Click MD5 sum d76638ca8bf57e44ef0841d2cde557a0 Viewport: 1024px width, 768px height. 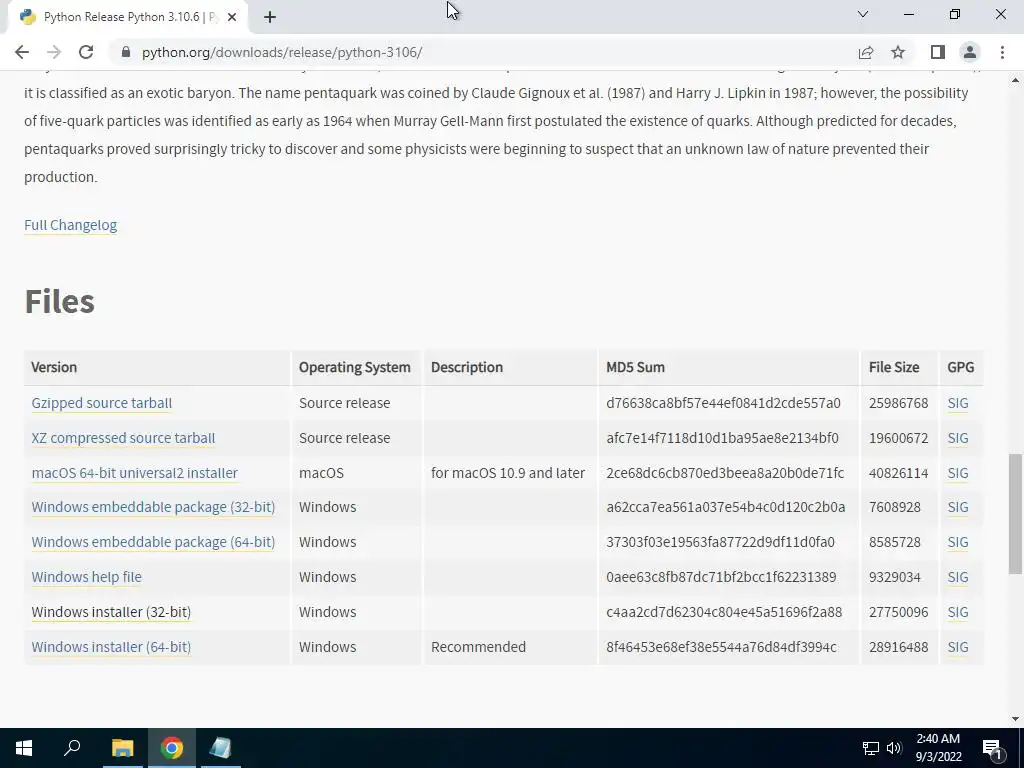(723, 403)
